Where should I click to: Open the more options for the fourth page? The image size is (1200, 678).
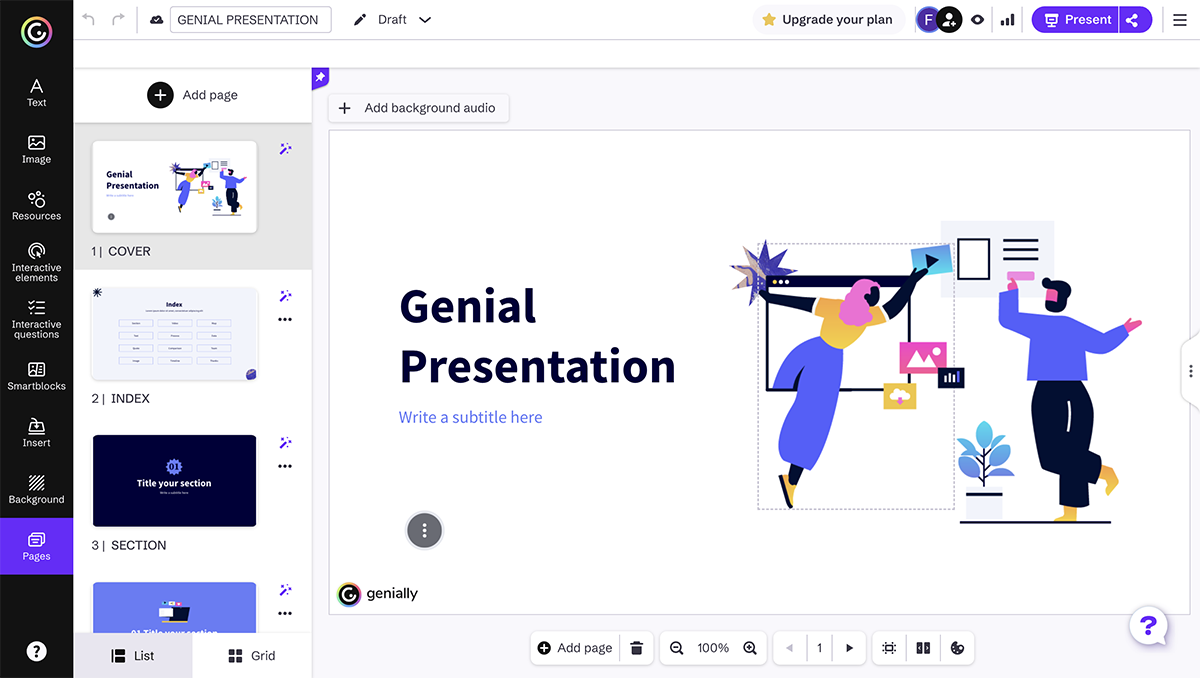[285, 613]
